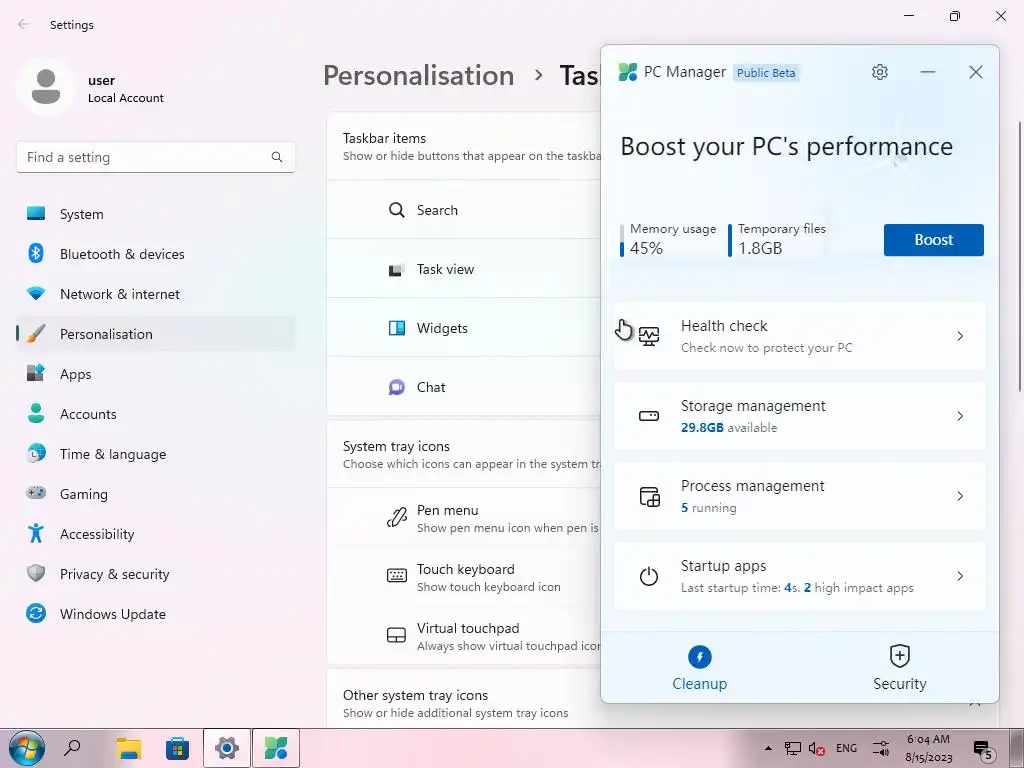
Task: Click the Process management icon
Action: point(649,496)
